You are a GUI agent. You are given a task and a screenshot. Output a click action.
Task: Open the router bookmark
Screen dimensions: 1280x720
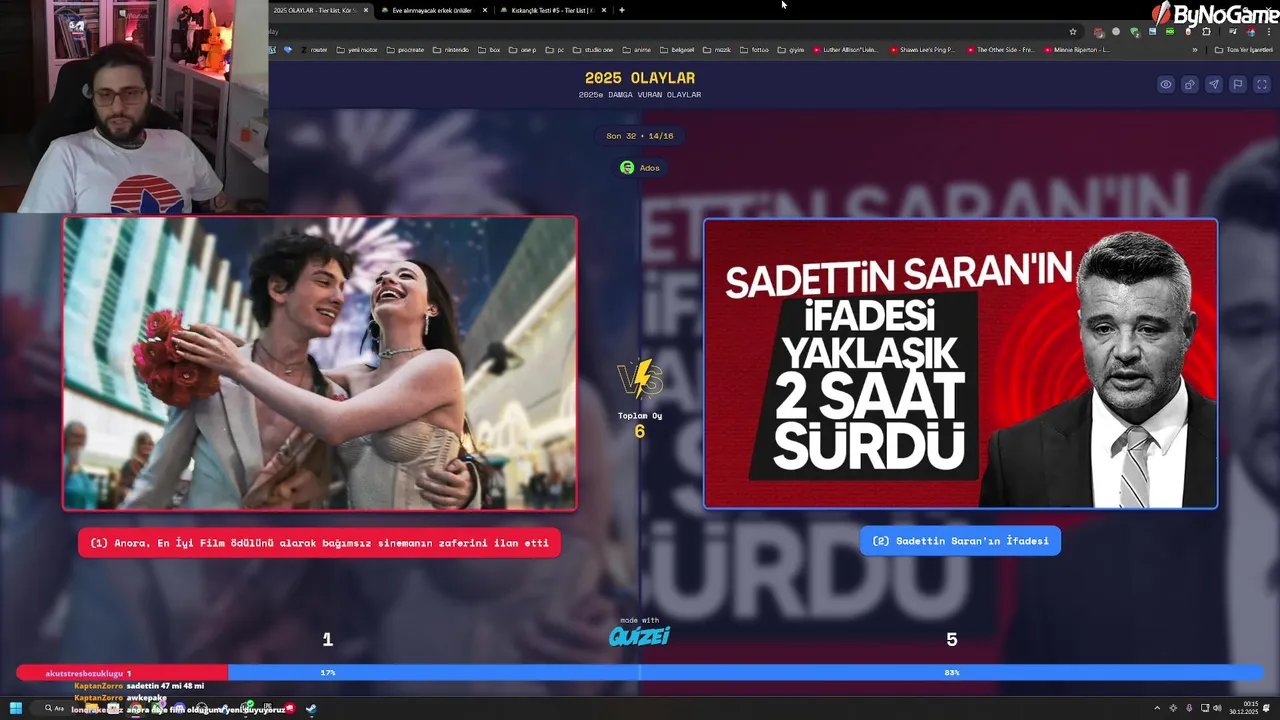[314, 49]
